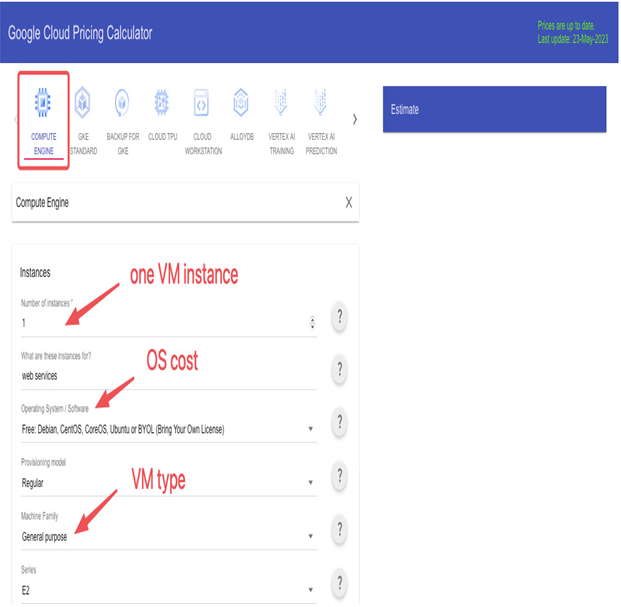Viewport: 621px width, 607px height.
Task: Open the Series E2 dropdown
Action: click(169, 590)
